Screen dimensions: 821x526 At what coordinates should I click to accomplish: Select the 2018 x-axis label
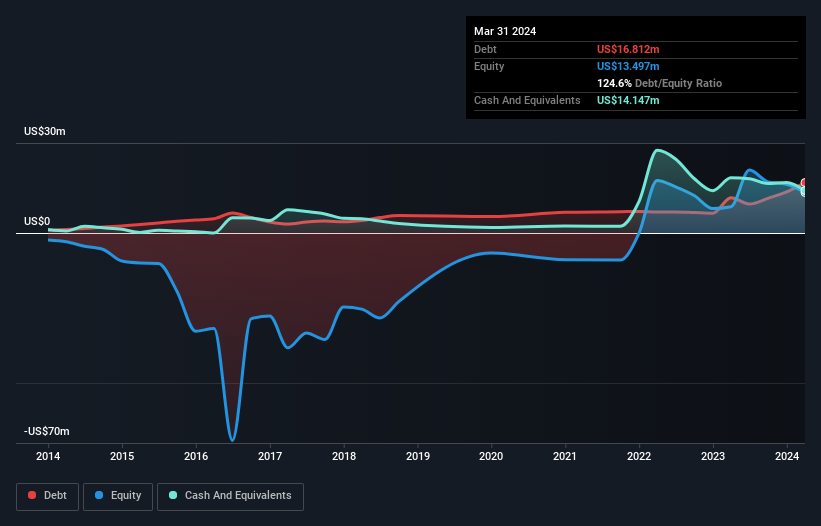[344, 456]
